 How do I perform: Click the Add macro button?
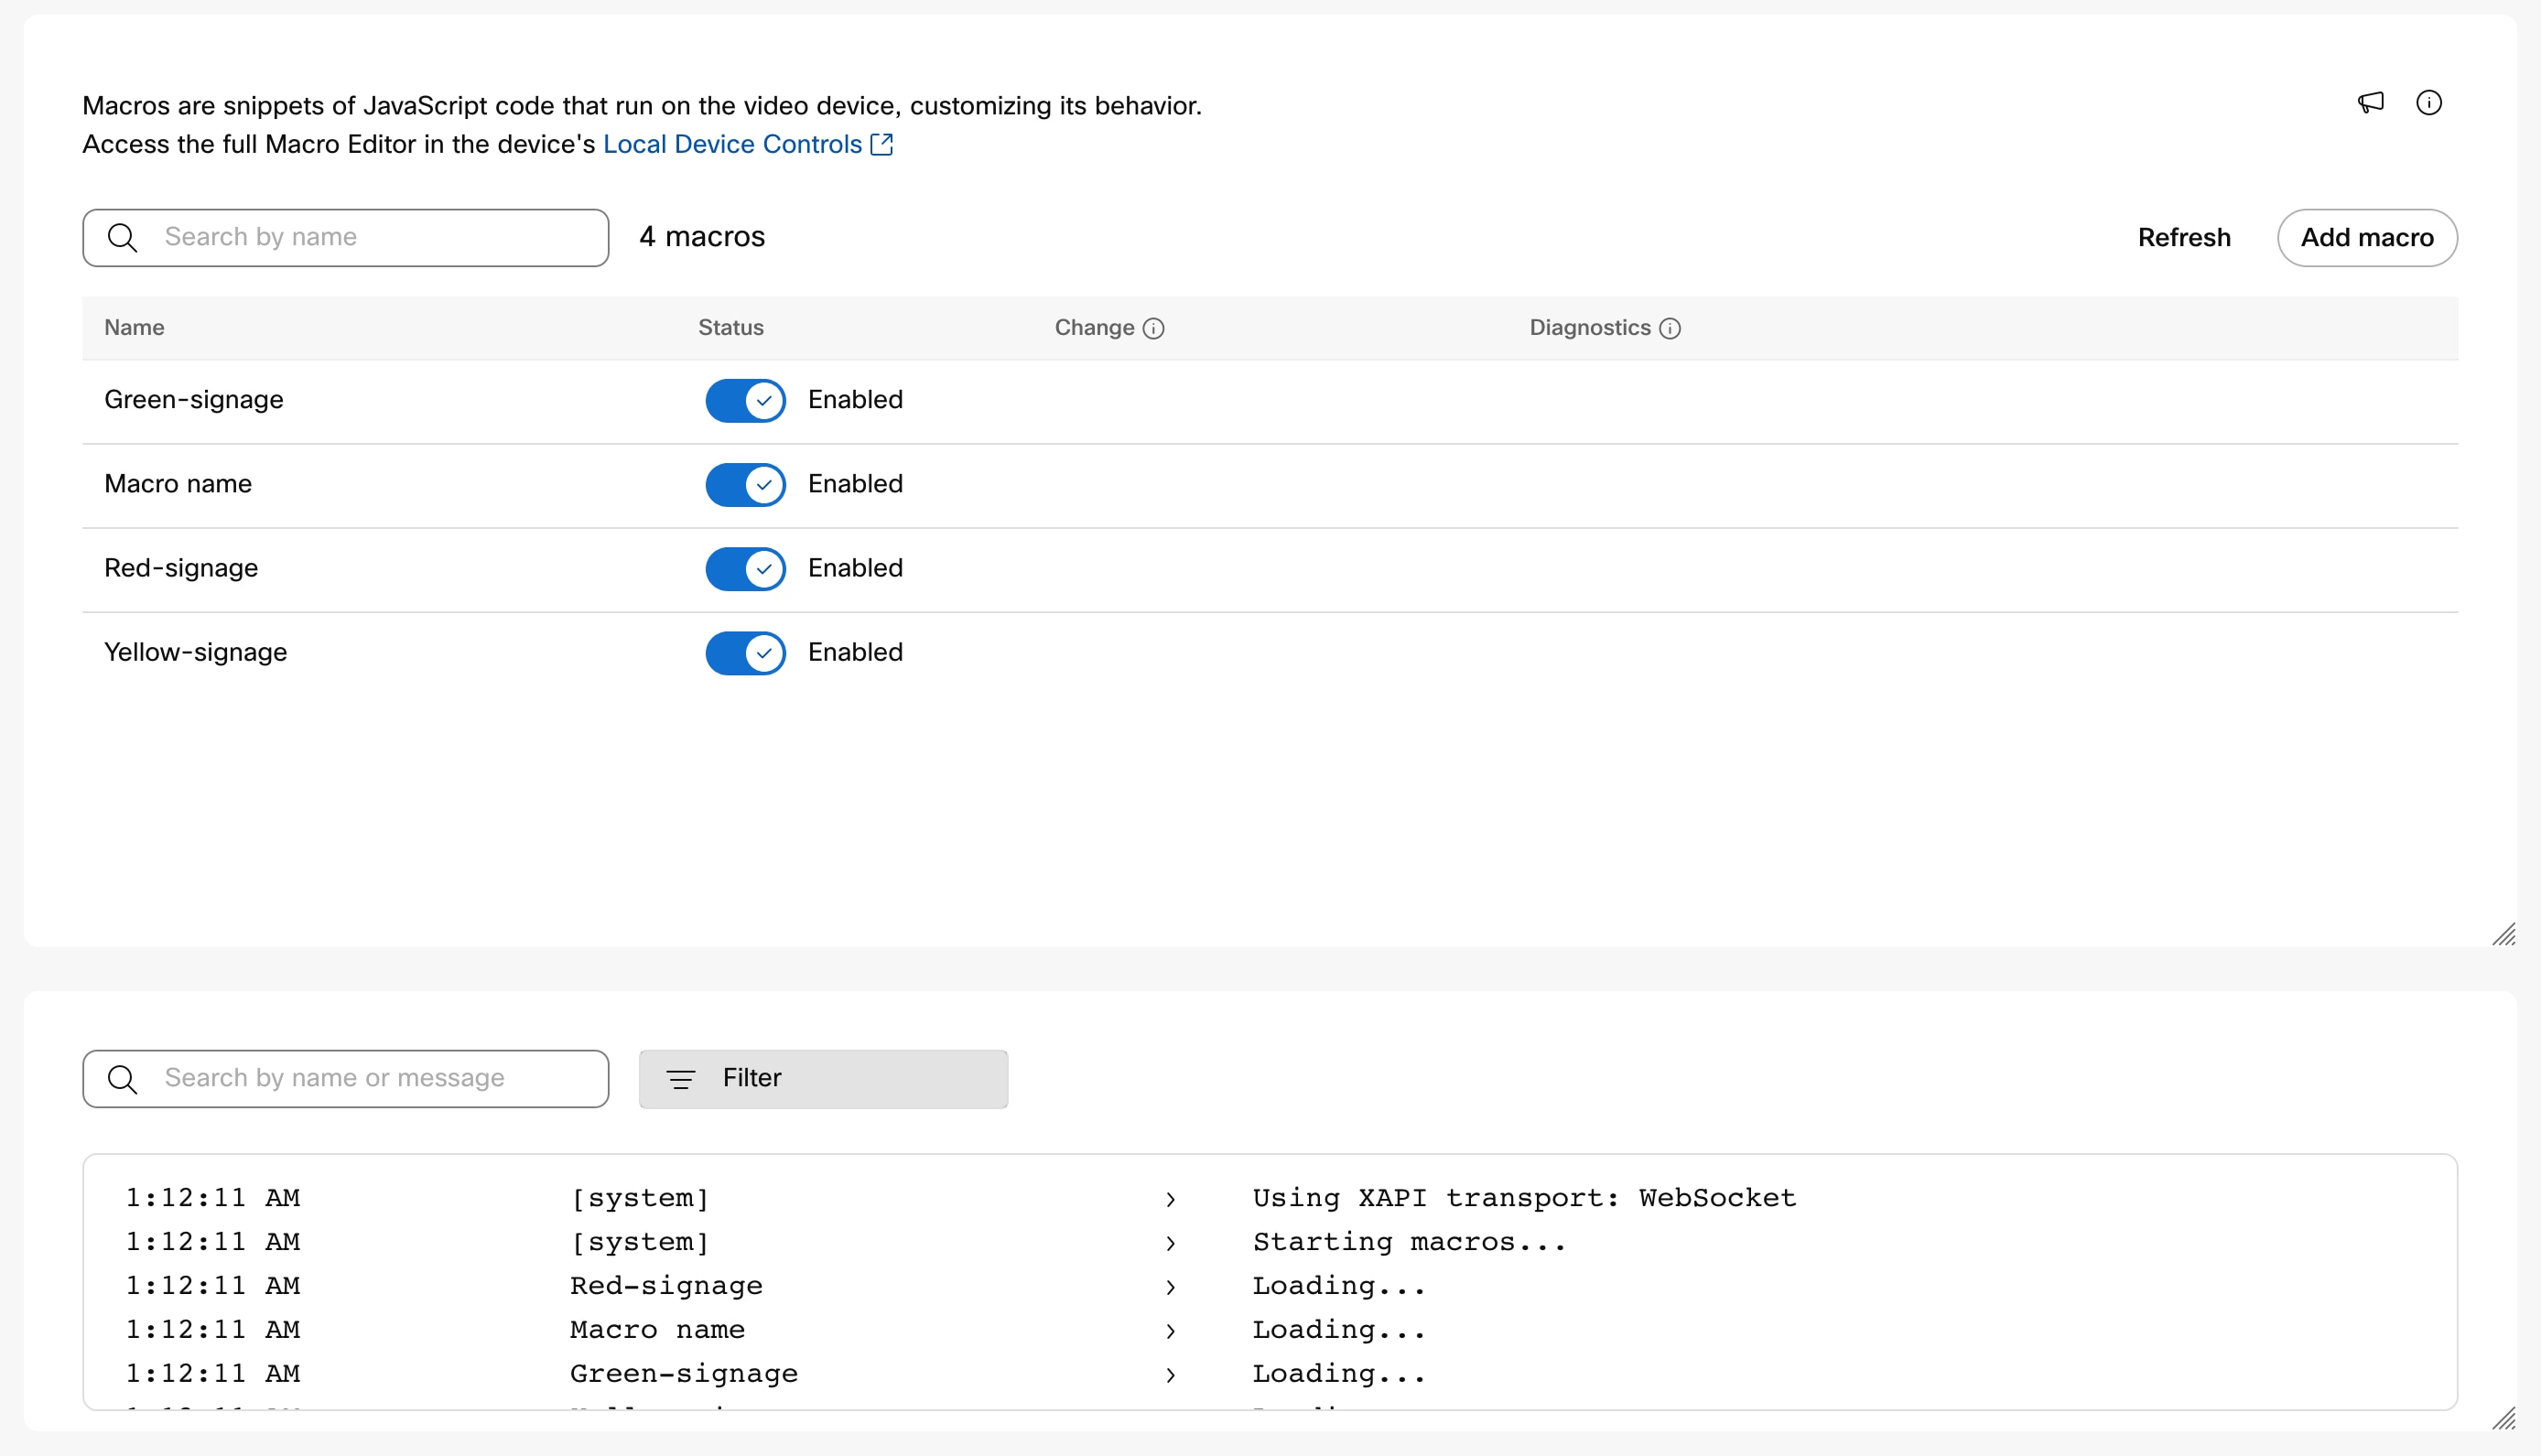[x=2366, y=237]
